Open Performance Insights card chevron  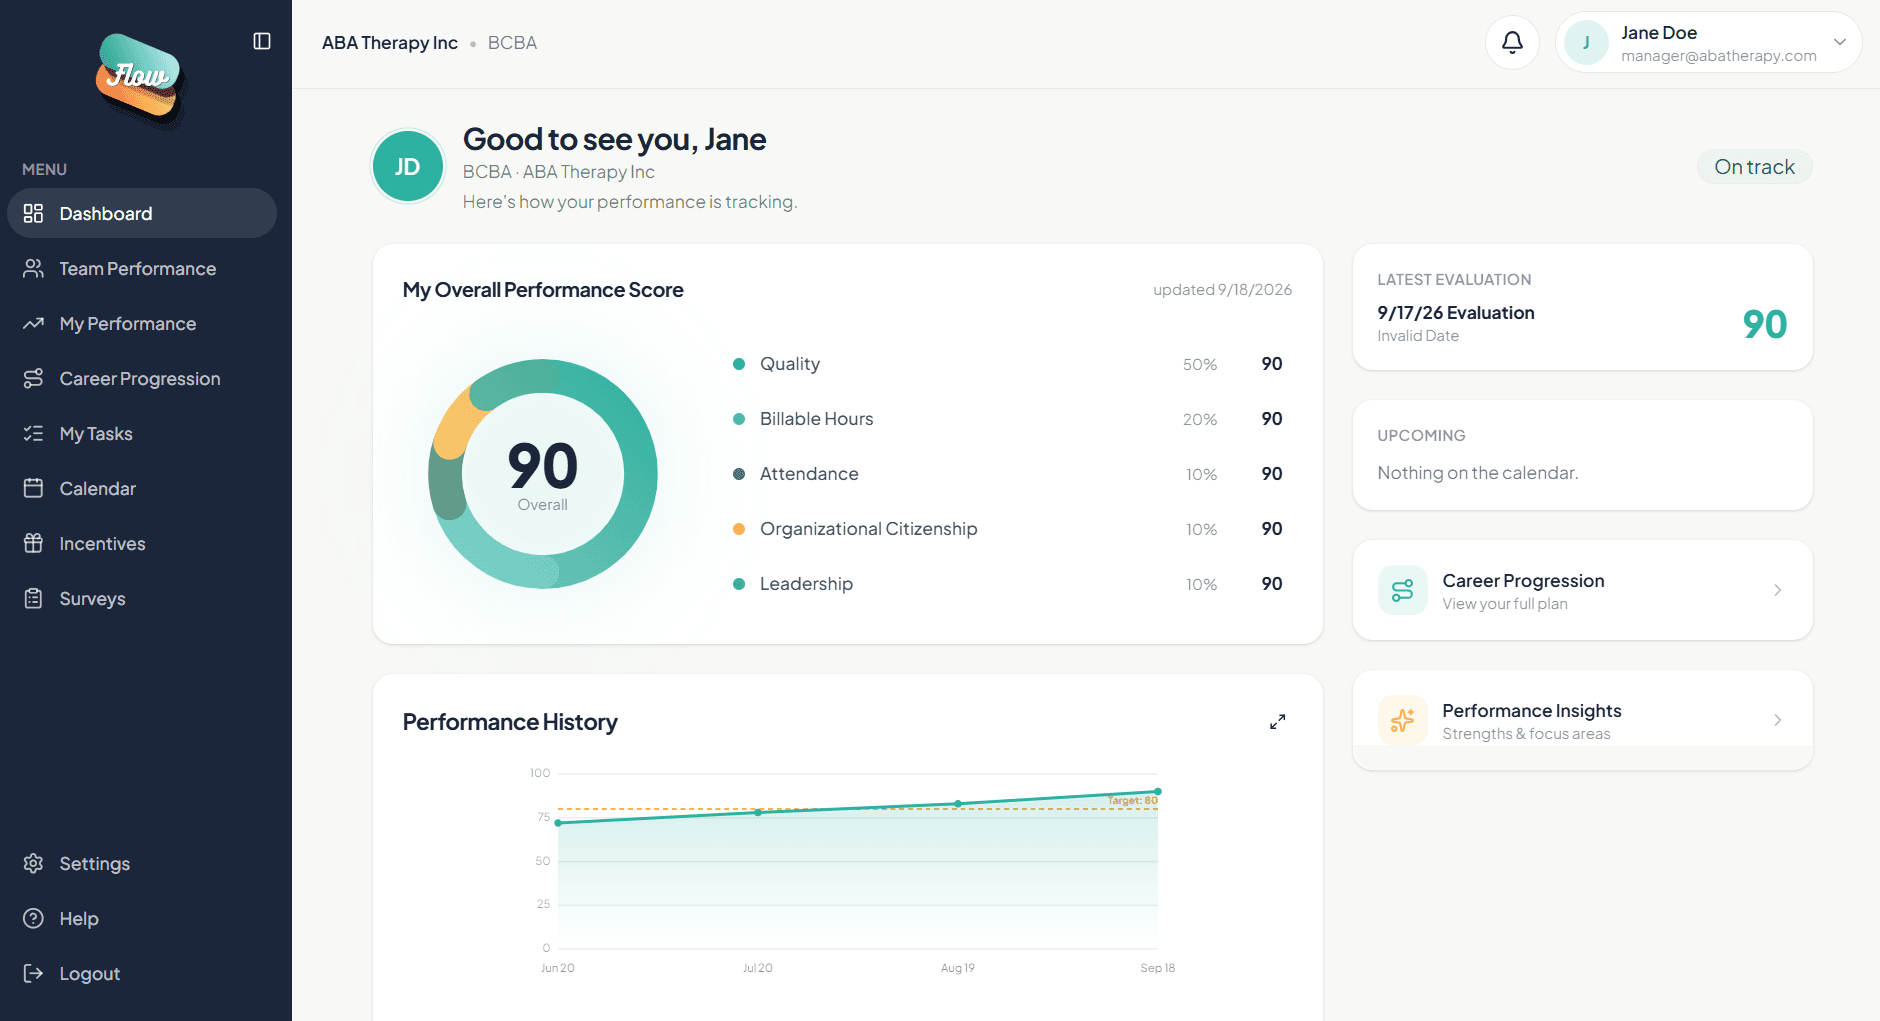[1777, 720]
